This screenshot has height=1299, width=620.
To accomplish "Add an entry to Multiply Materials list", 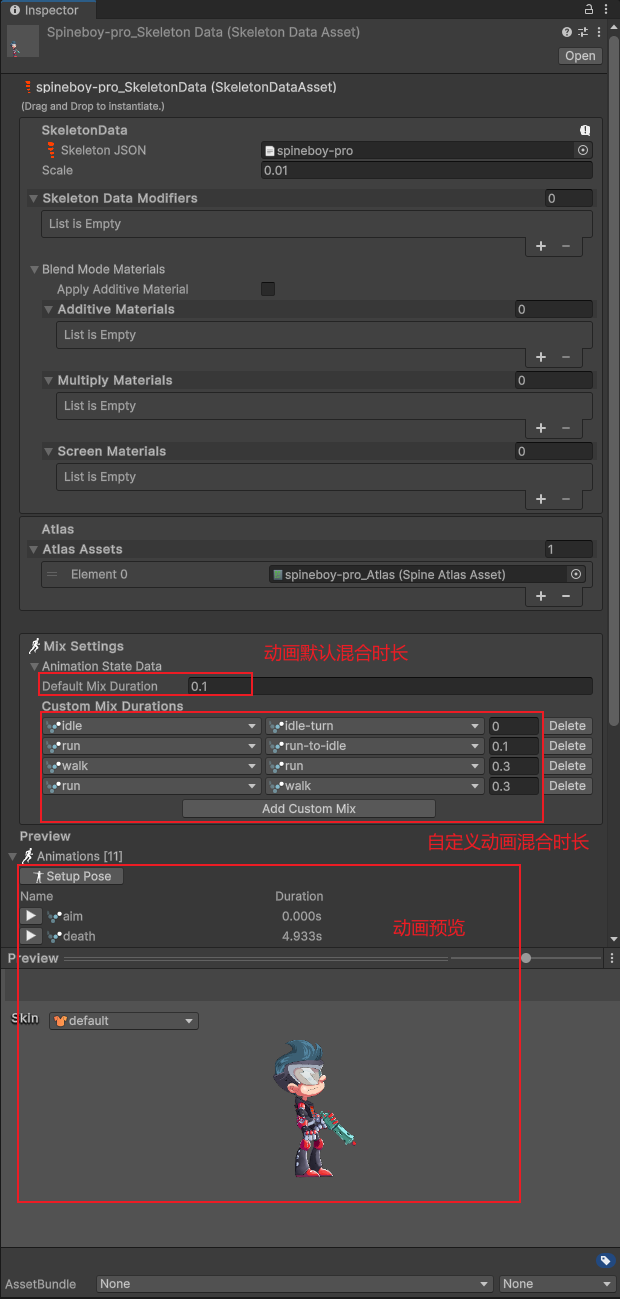I will click(541, 428).
